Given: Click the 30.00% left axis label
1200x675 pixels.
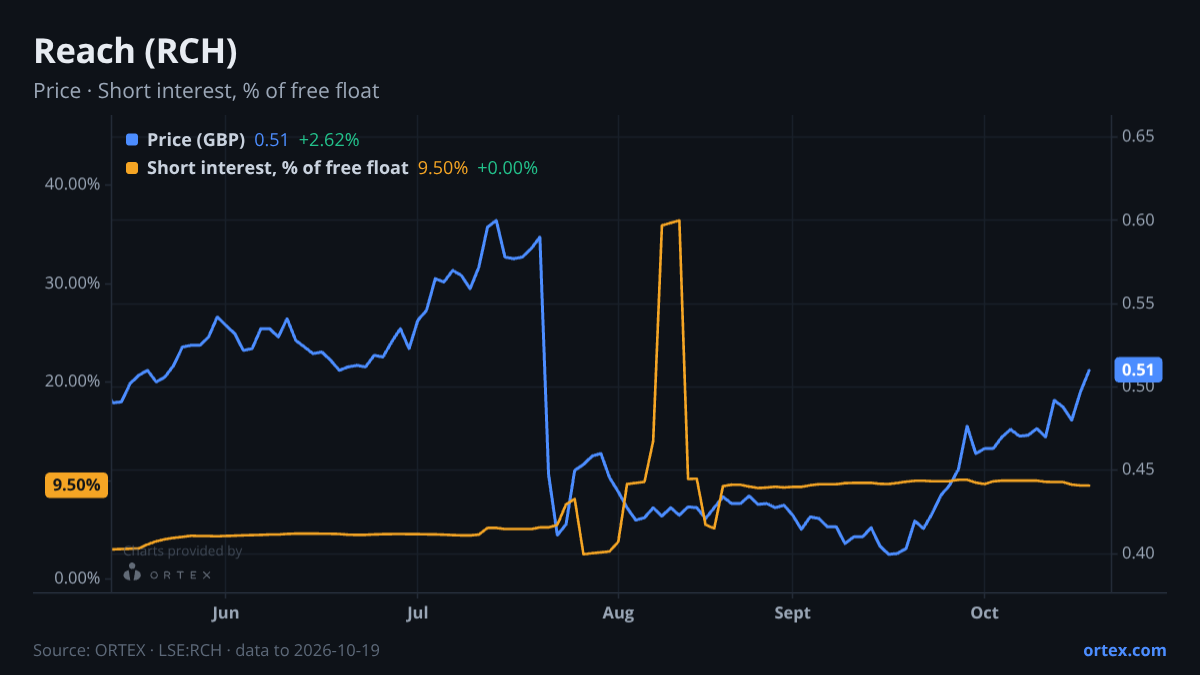Looking at the screenshot, I should (x=73, y=283).
